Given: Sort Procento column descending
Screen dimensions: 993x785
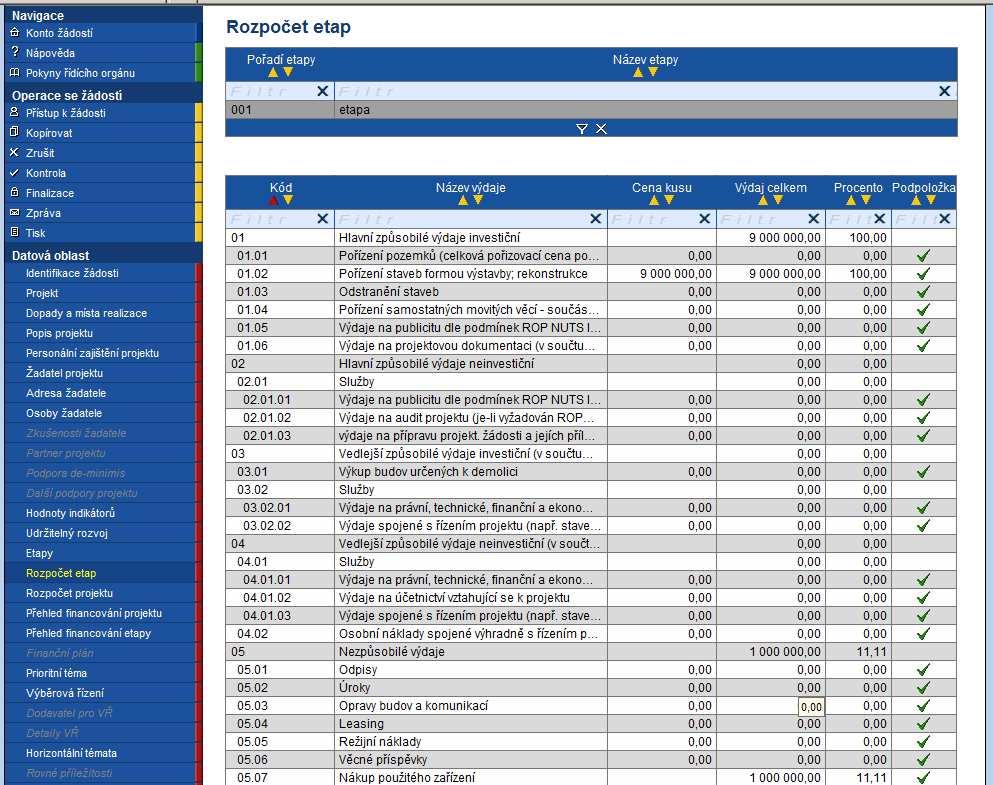Looking at the screenshot, I should click(x=866, y=200).
